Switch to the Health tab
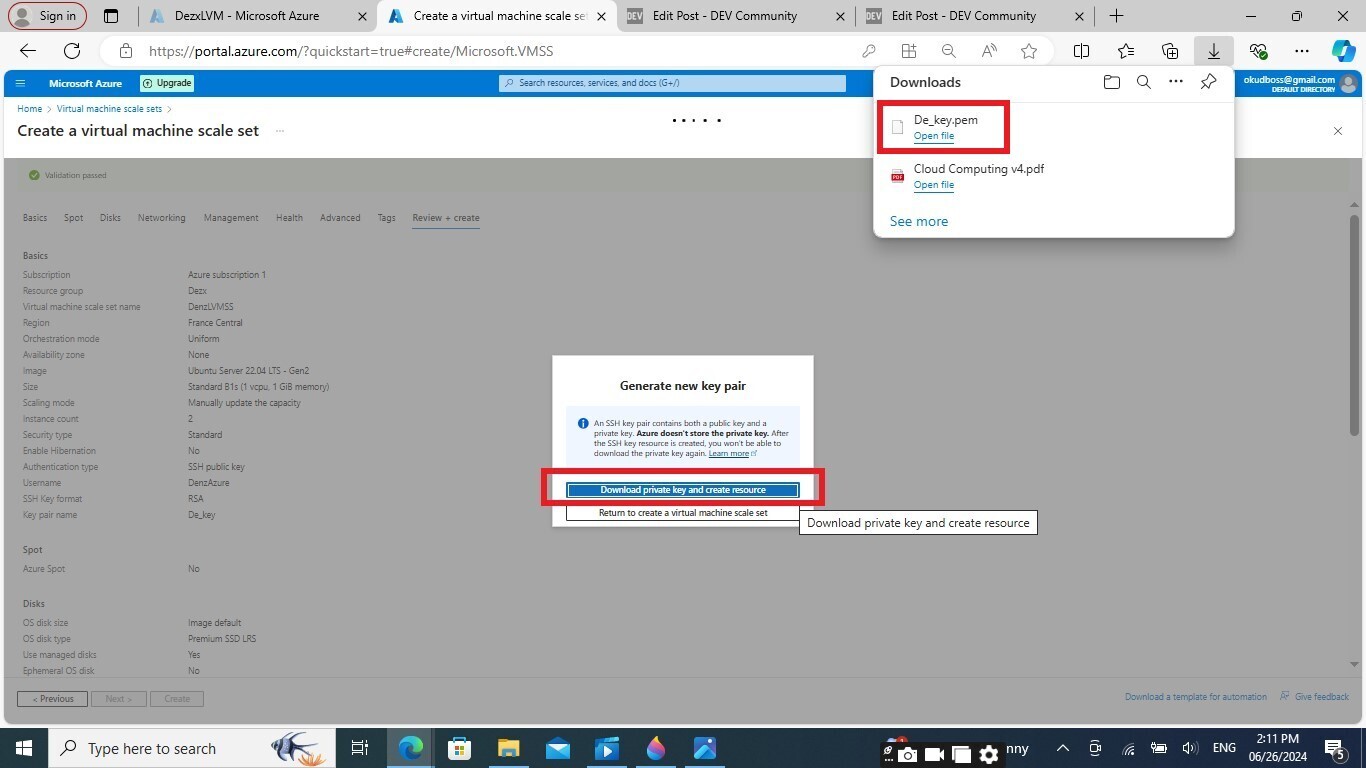The height and width of the screenshot is (768, 1366). pyautogui.click(x=289, y=218)
